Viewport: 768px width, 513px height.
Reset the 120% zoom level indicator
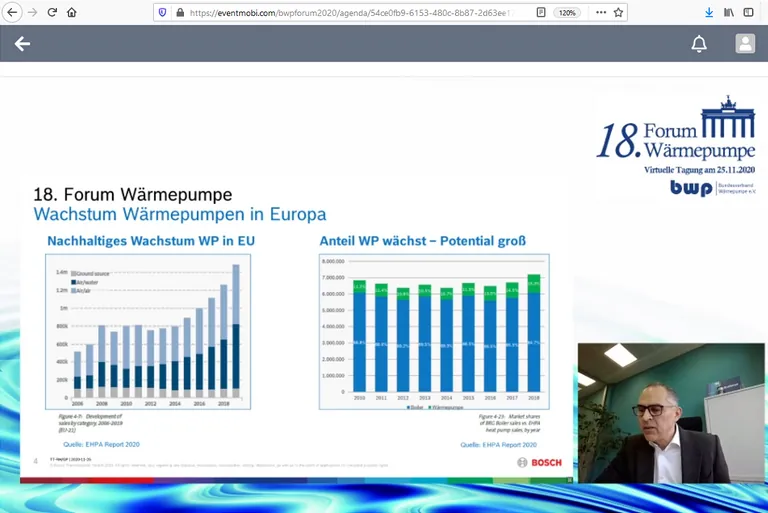point(567,13)
